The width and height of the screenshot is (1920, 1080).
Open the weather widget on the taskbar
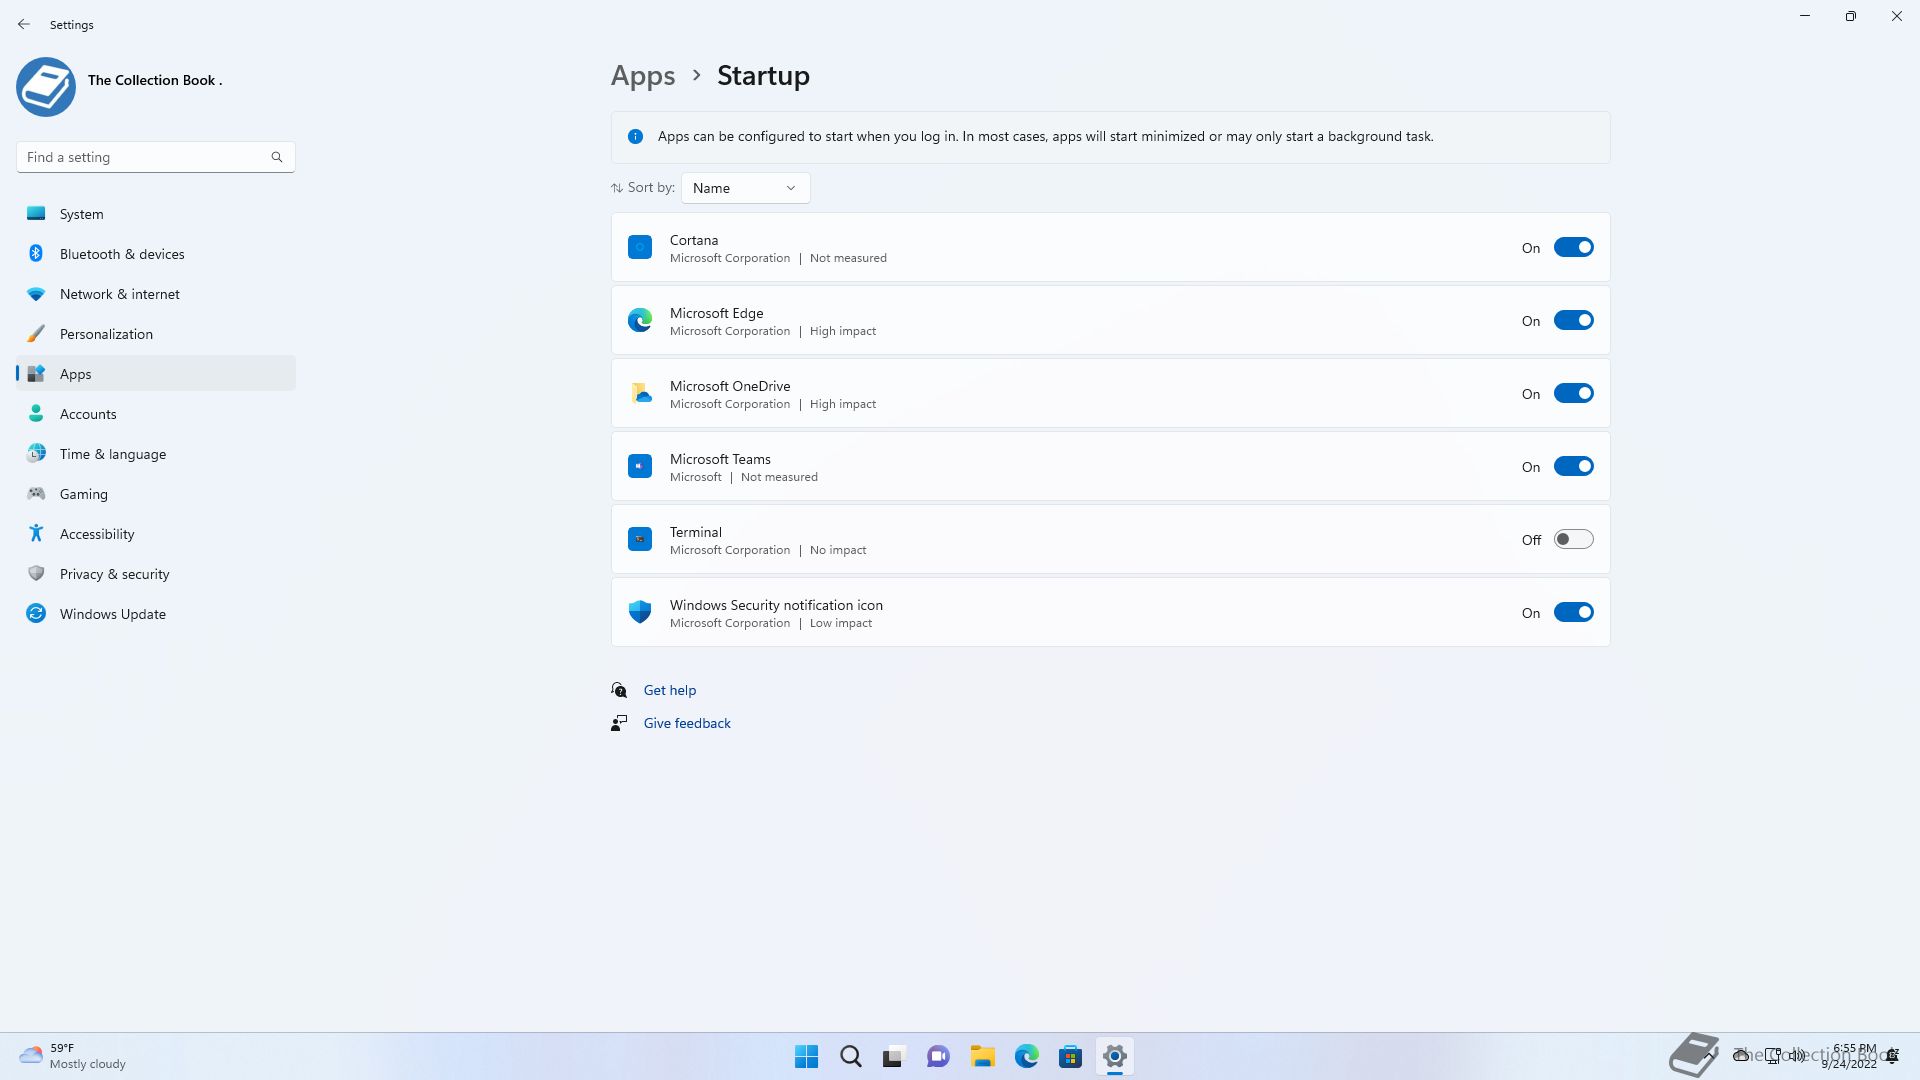(73, 1056)
